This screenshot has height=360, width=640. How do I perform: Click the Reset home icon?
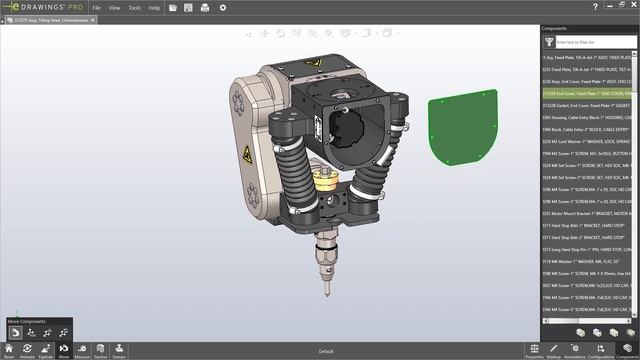(9, 351)
